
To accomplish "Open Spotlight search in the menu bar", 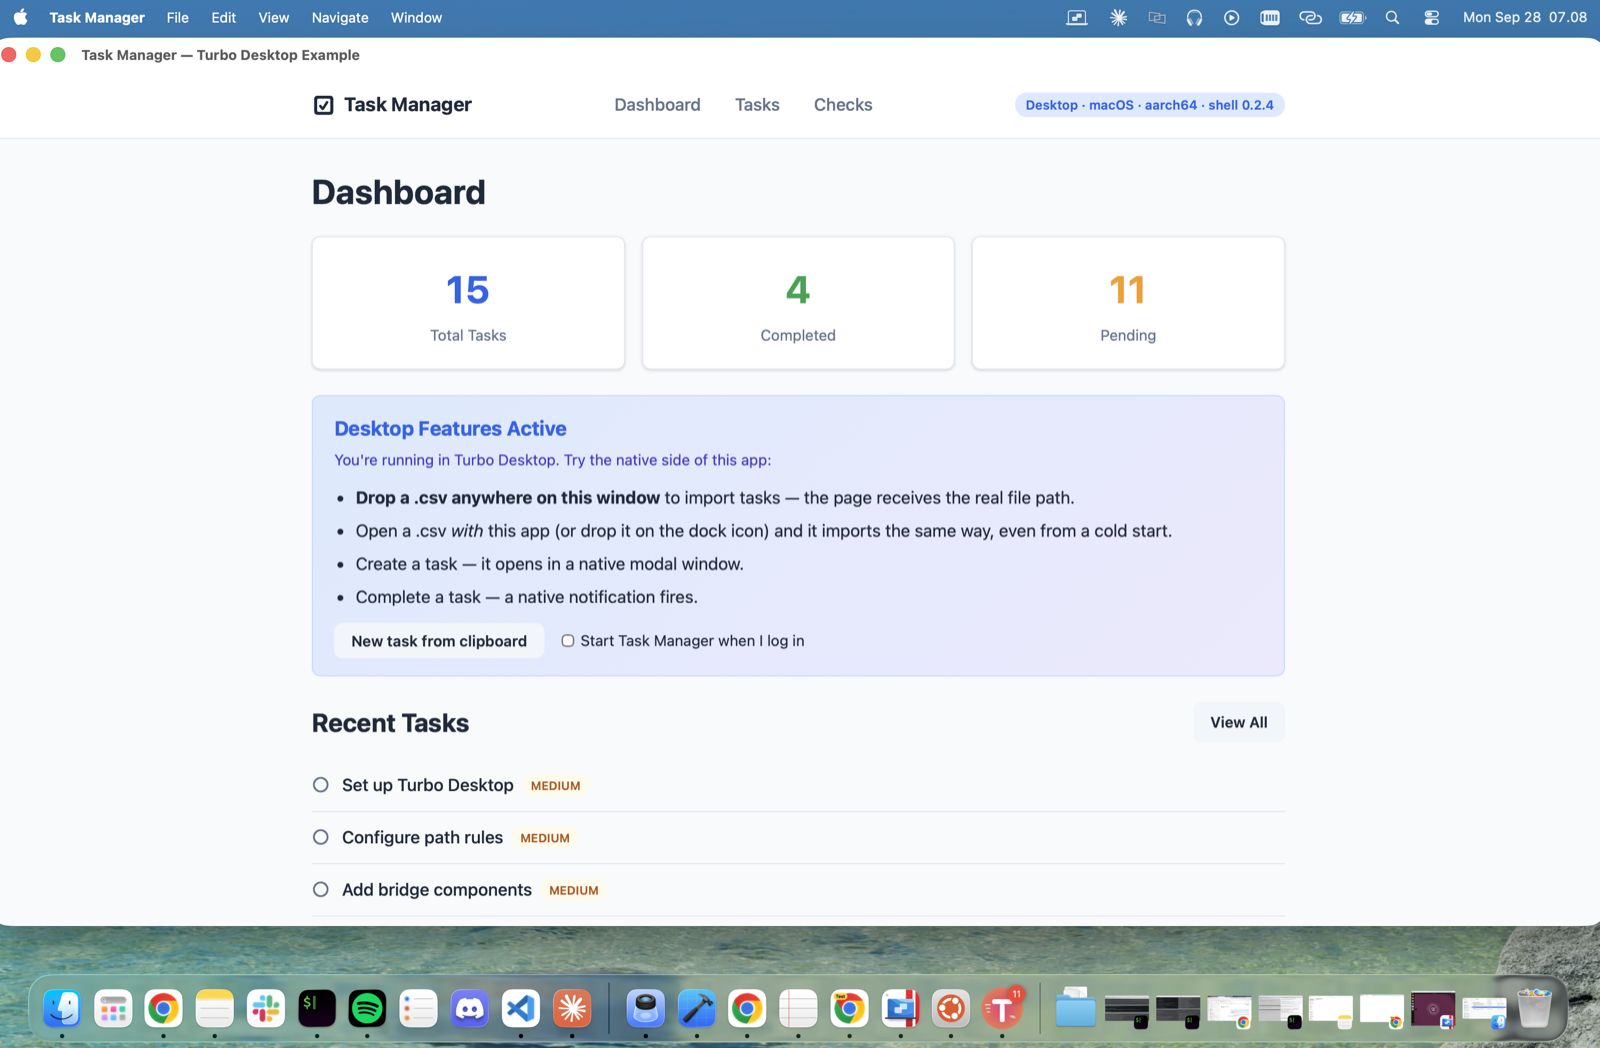I will pyautogui.click(x=1392, y=18).
